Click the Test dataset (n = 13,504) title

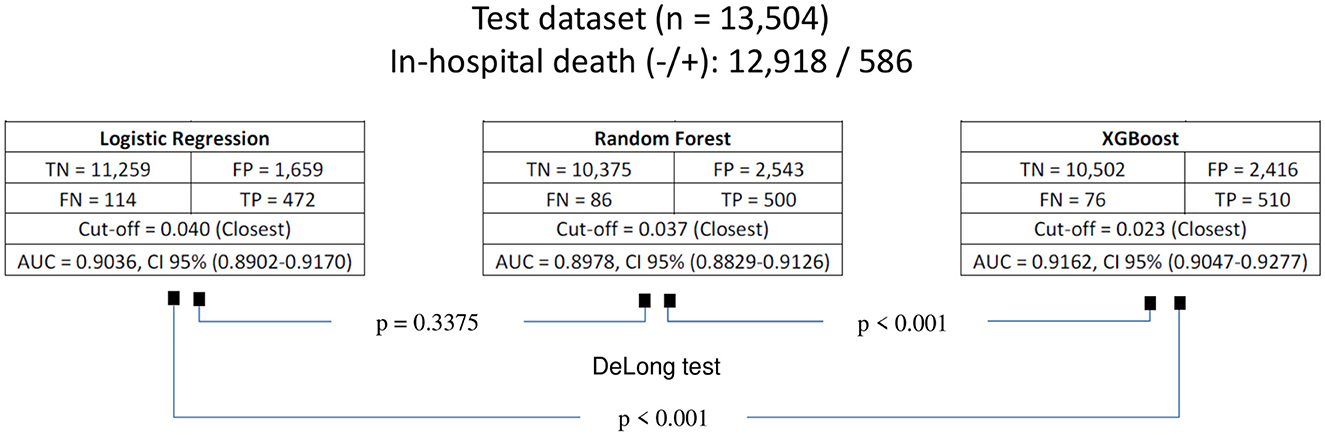click(662, 22)
